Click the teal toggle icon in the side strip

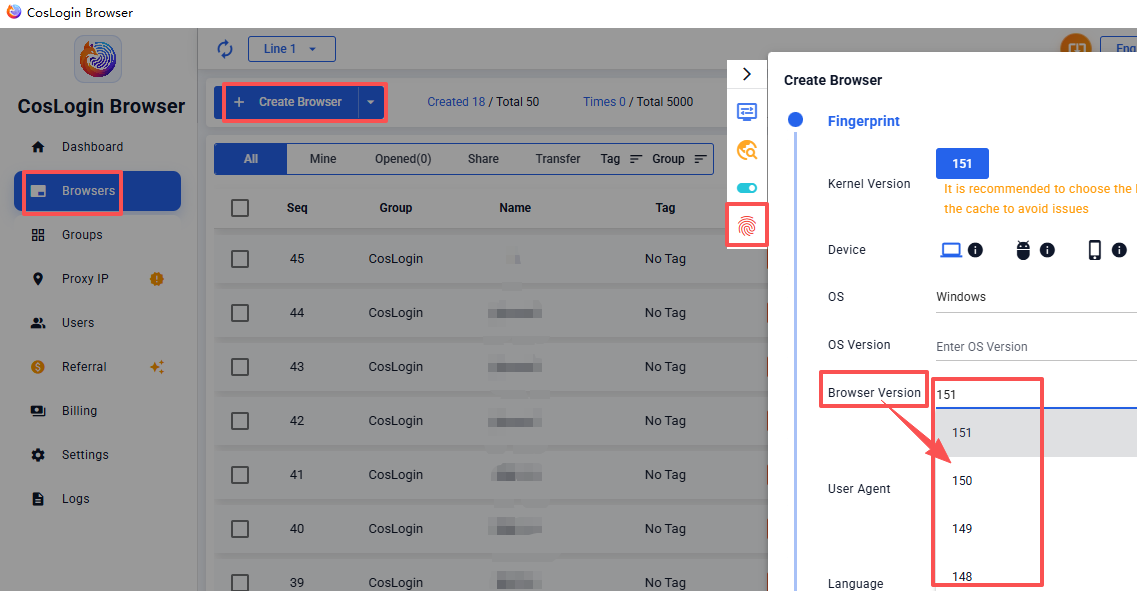click(x=747, y=188)
